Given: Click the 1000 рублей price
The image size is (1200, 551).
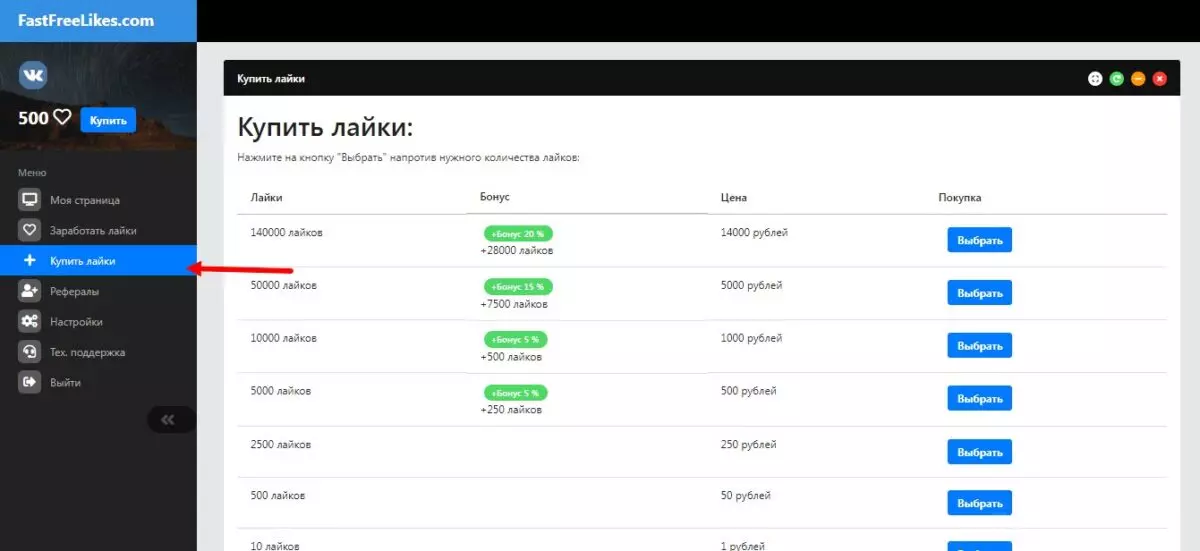Looking at the screenshot, I should coord(751,338).
